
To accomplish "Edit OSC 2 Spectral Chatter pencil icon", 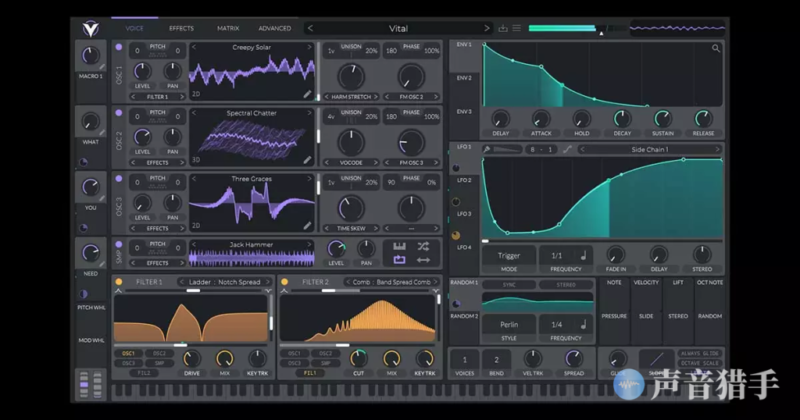I will pyautogui.click(x=307, y=160).
